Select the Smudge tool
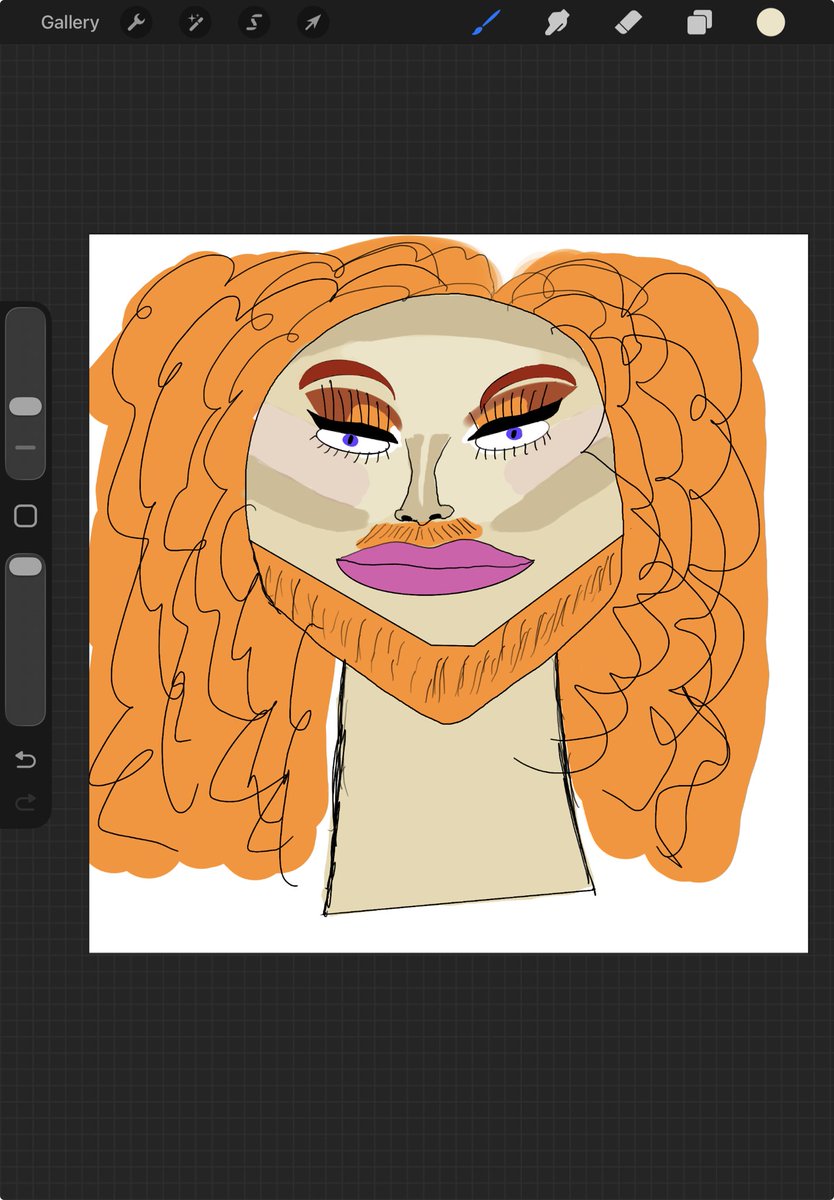 pos(557,22)
